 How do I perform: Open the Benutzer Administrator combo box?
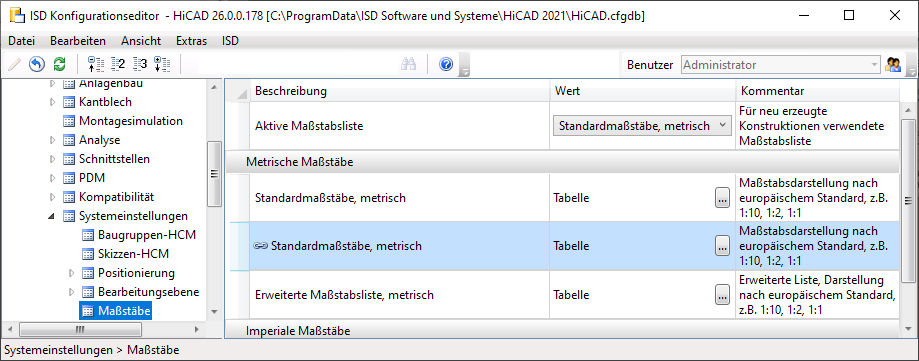click(x=781, y=64)
